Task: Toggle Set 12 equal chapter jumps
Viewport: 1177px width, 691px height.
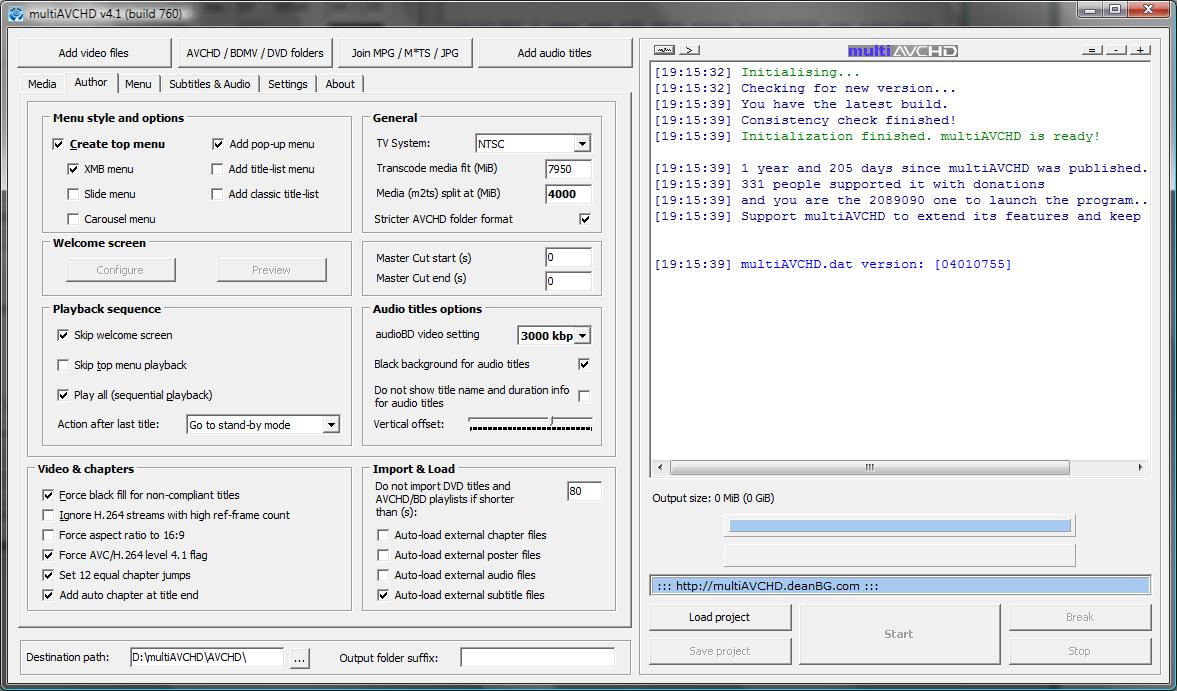Action: [x=48, y=575]
